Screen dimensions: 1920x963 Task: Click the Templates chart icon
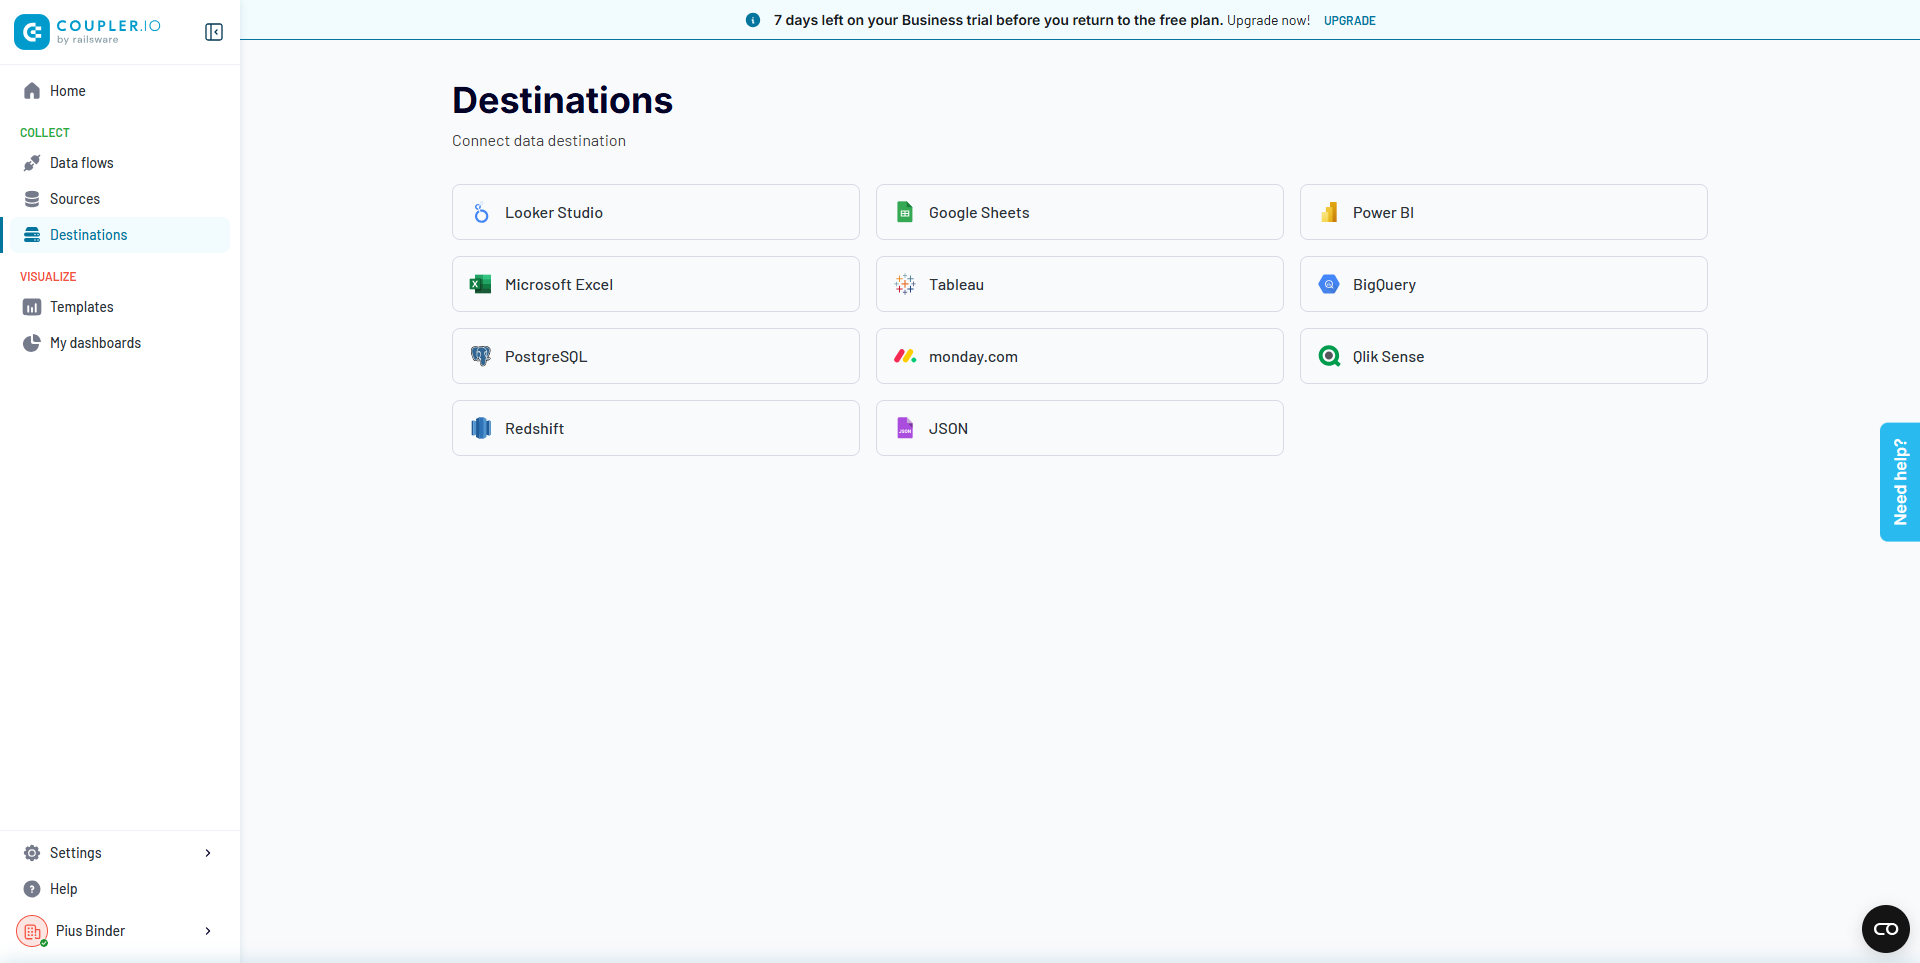click(32, 307)
